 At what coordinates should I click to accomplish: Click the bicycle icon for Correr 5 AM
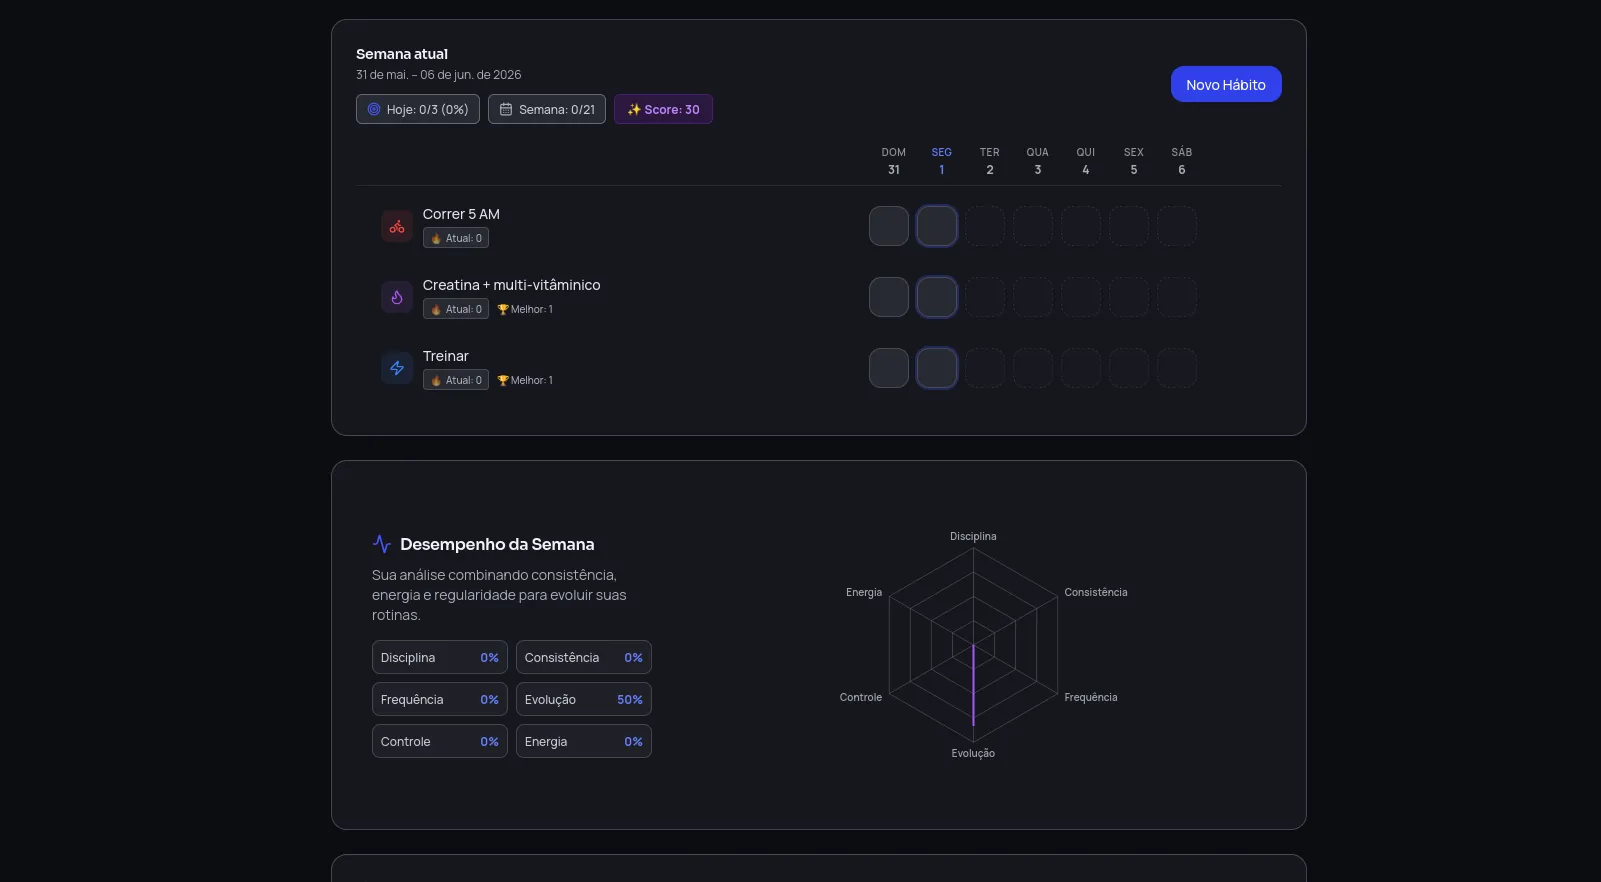click(397, 226)
